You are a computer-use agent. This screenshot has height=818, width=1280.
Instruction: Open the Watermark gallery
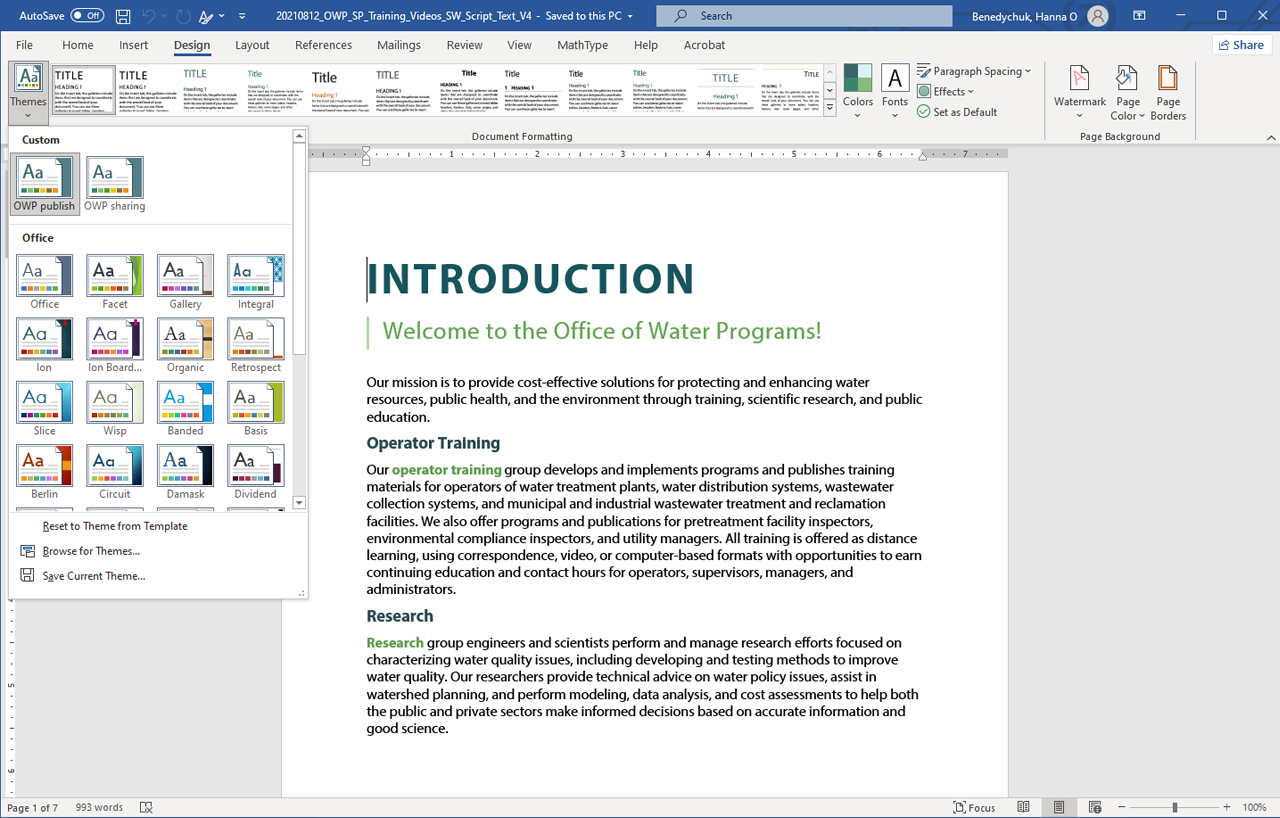click(x=1079, y=91)
